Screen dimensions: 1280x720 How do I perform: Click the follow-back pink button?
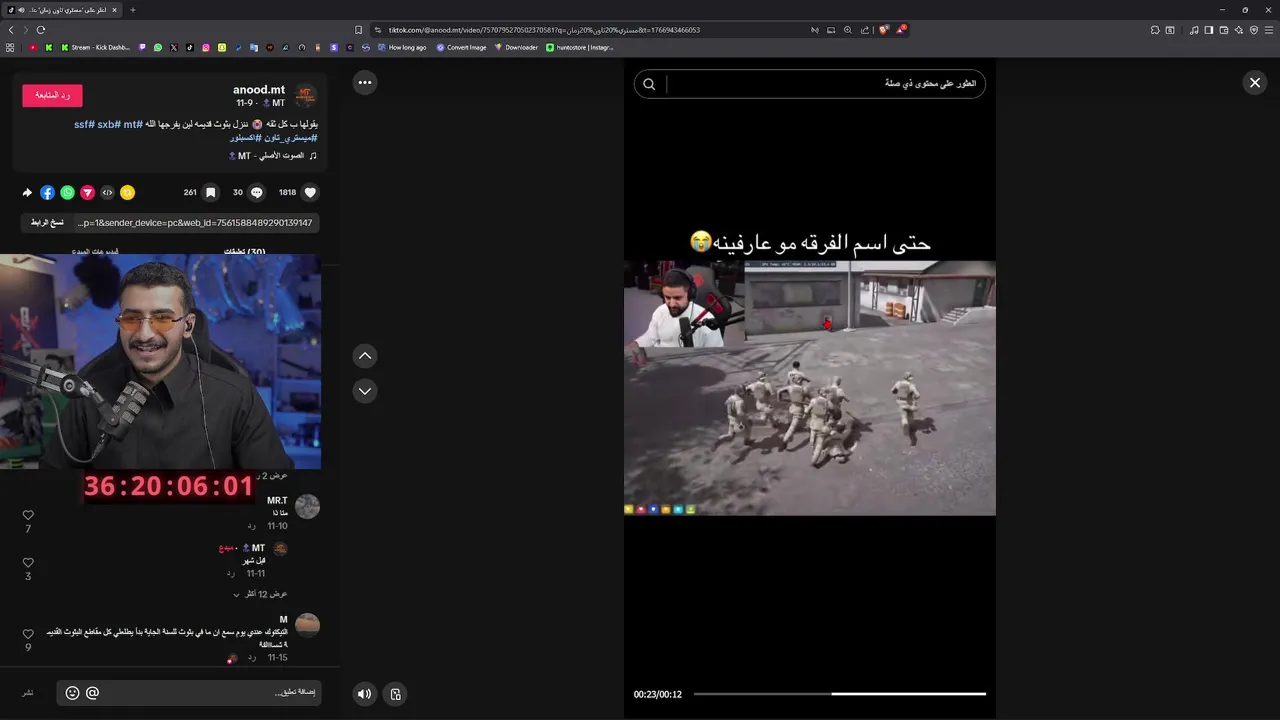(52, 95)
